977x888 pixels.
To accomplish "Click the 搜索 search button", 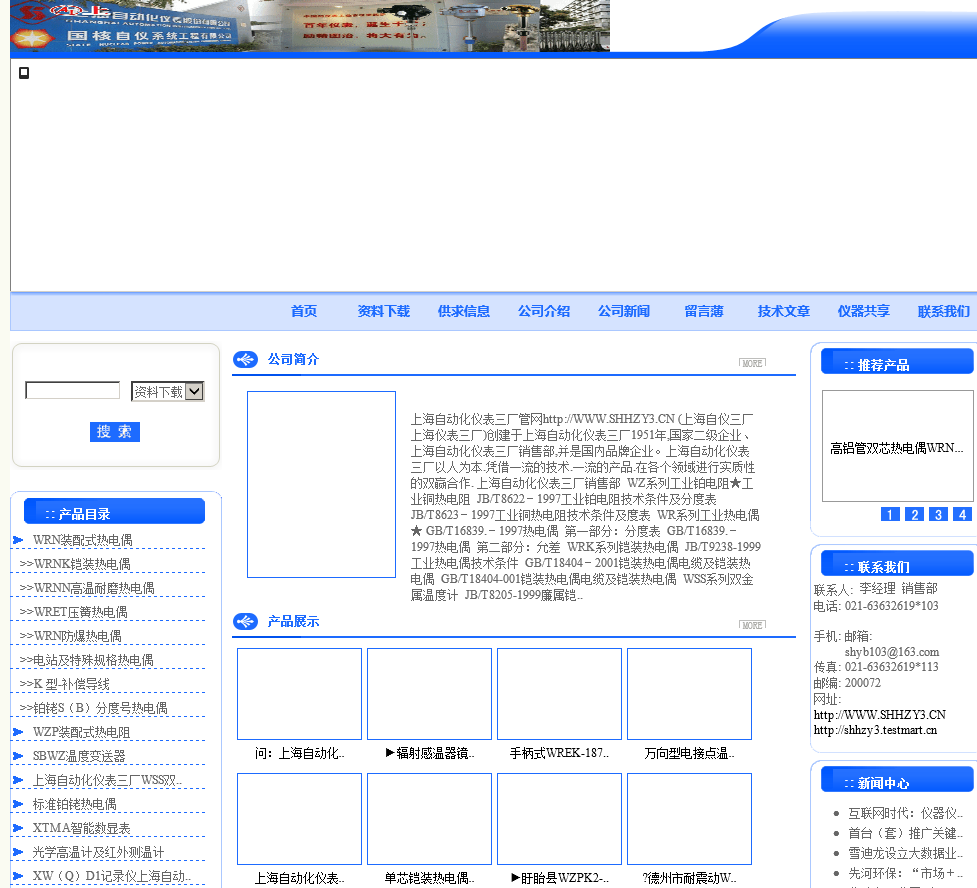I will click(x=115, y=431).
